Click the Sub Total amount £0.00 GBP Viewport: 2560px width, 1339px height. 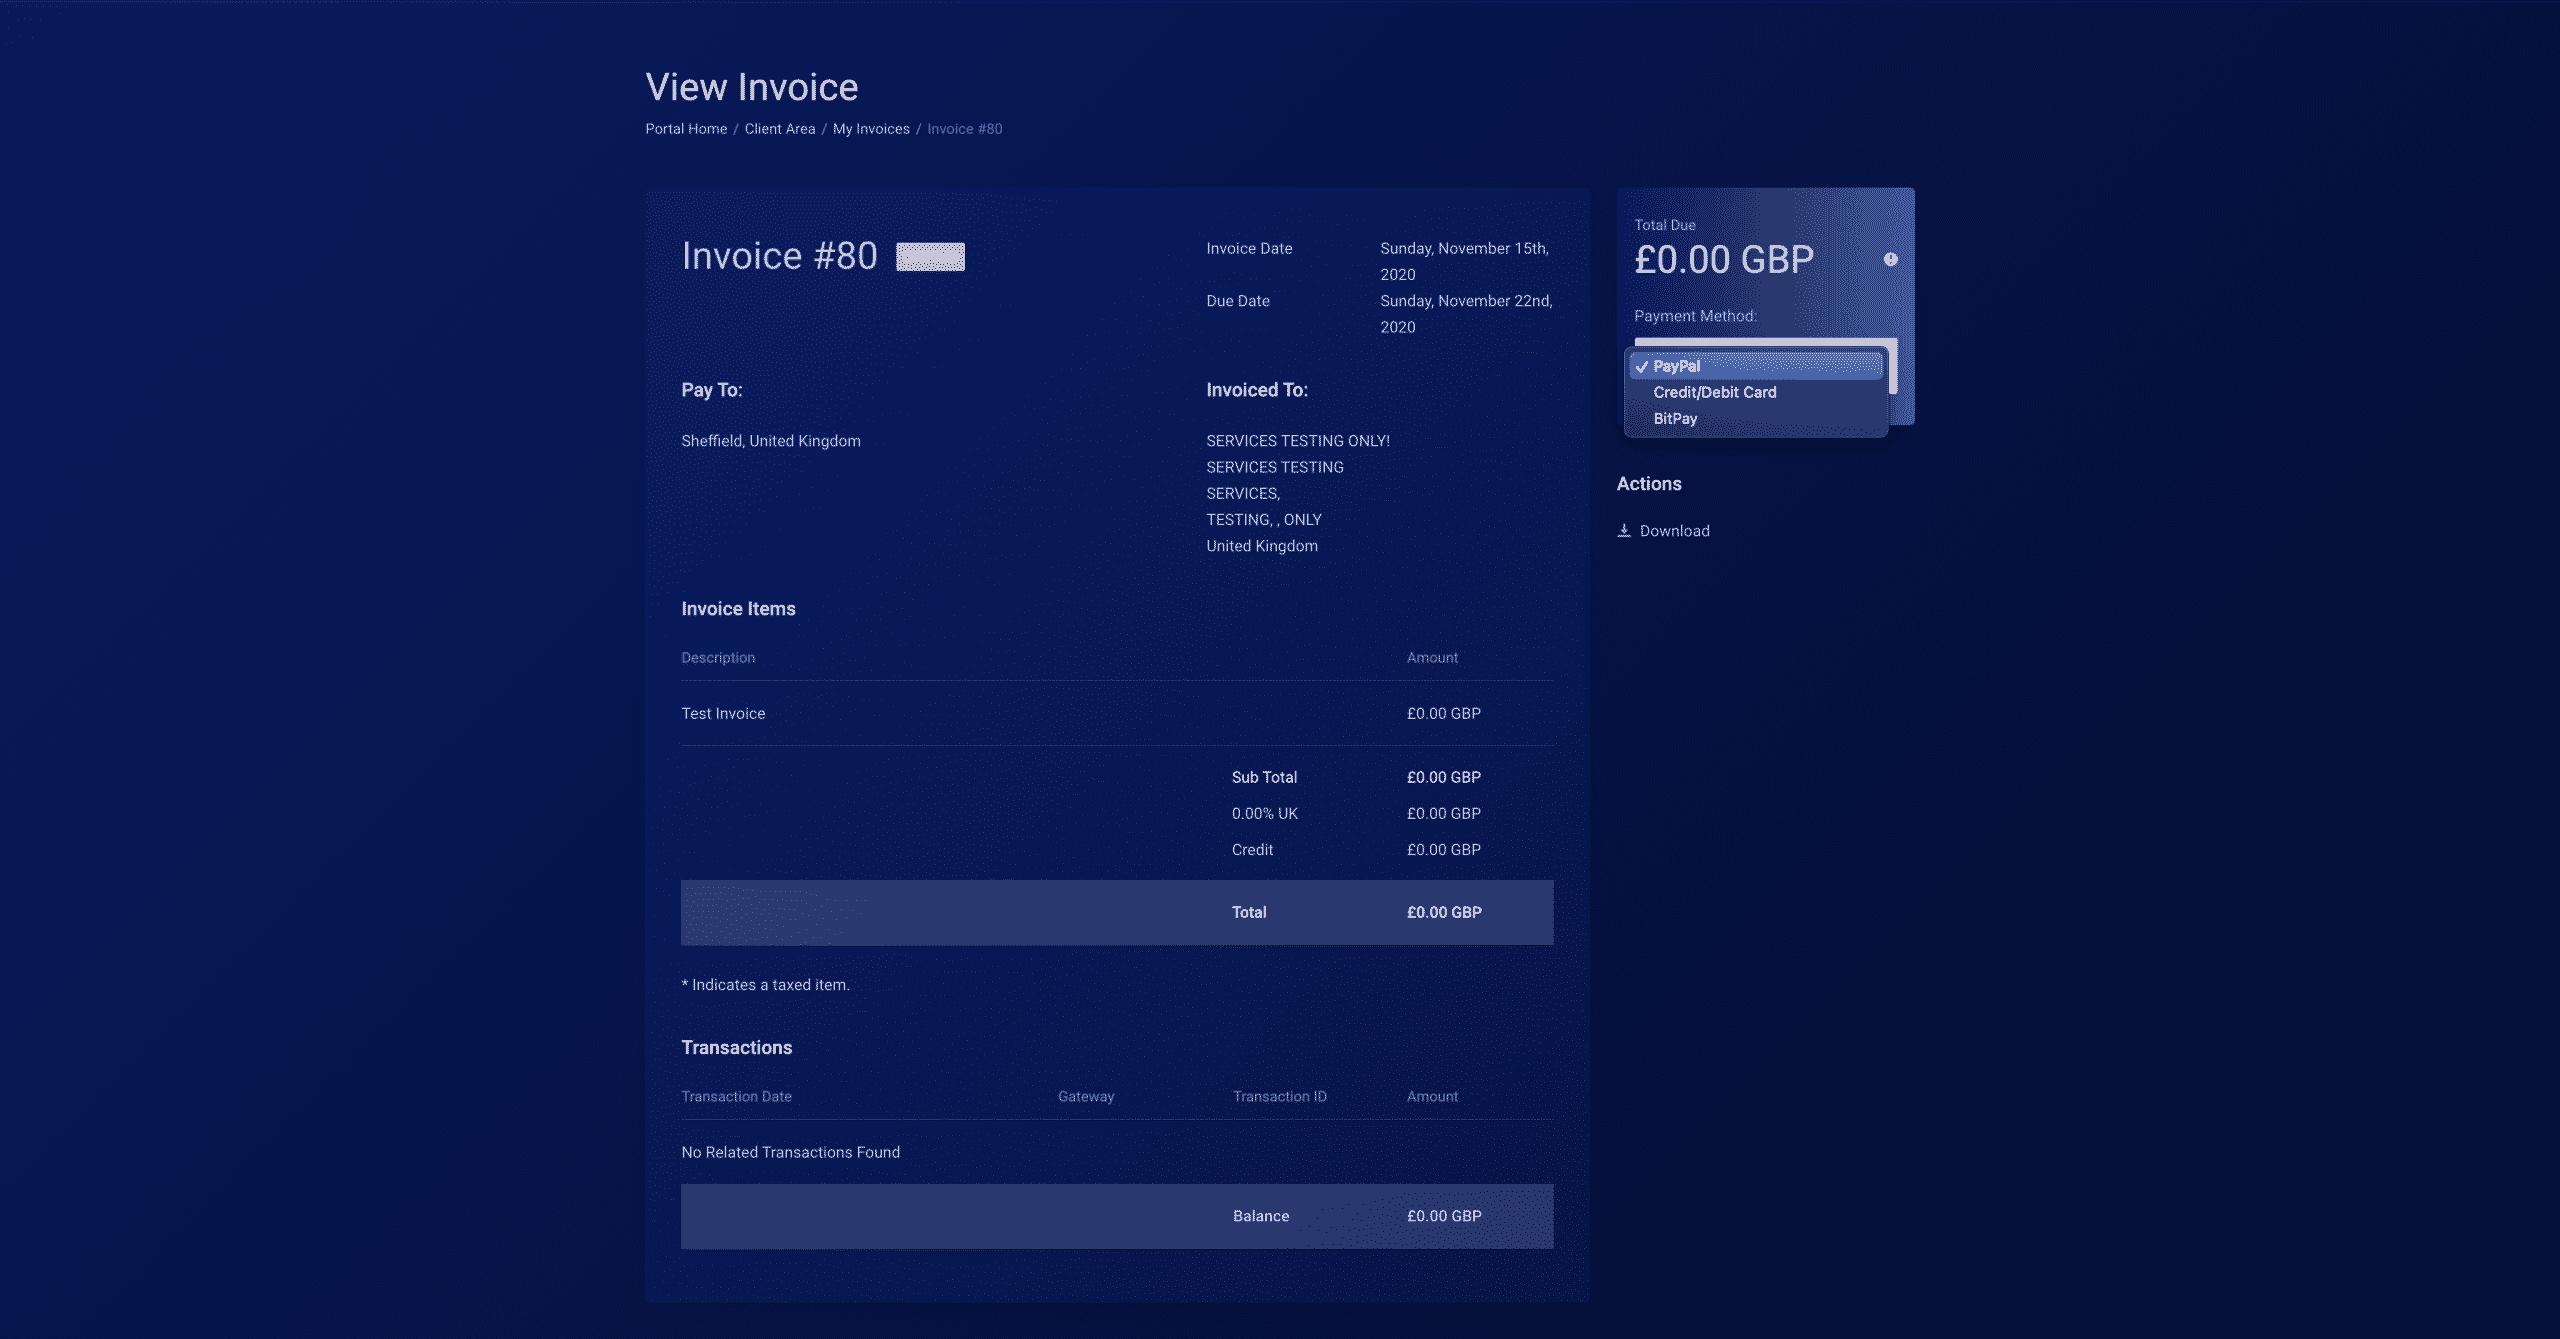[x=1443, y=777]
